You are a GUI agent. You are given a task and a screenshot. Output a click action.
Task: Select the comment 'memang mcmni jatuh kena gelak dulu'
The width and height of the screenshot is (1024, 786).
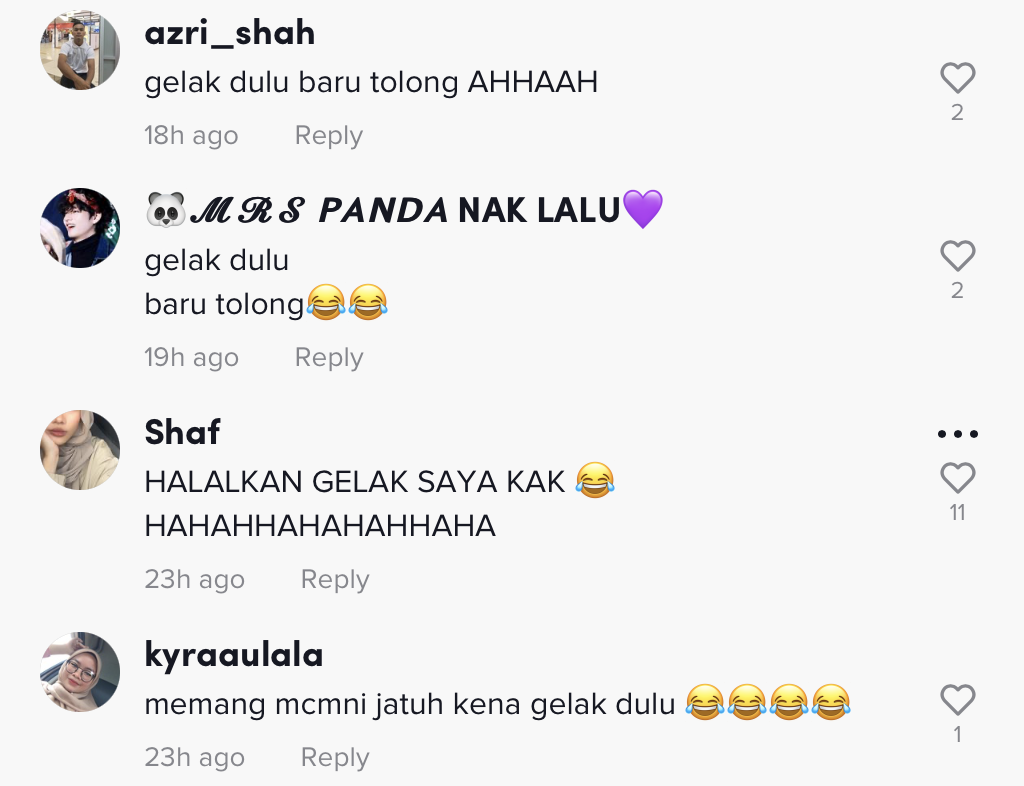click(498, 704)
